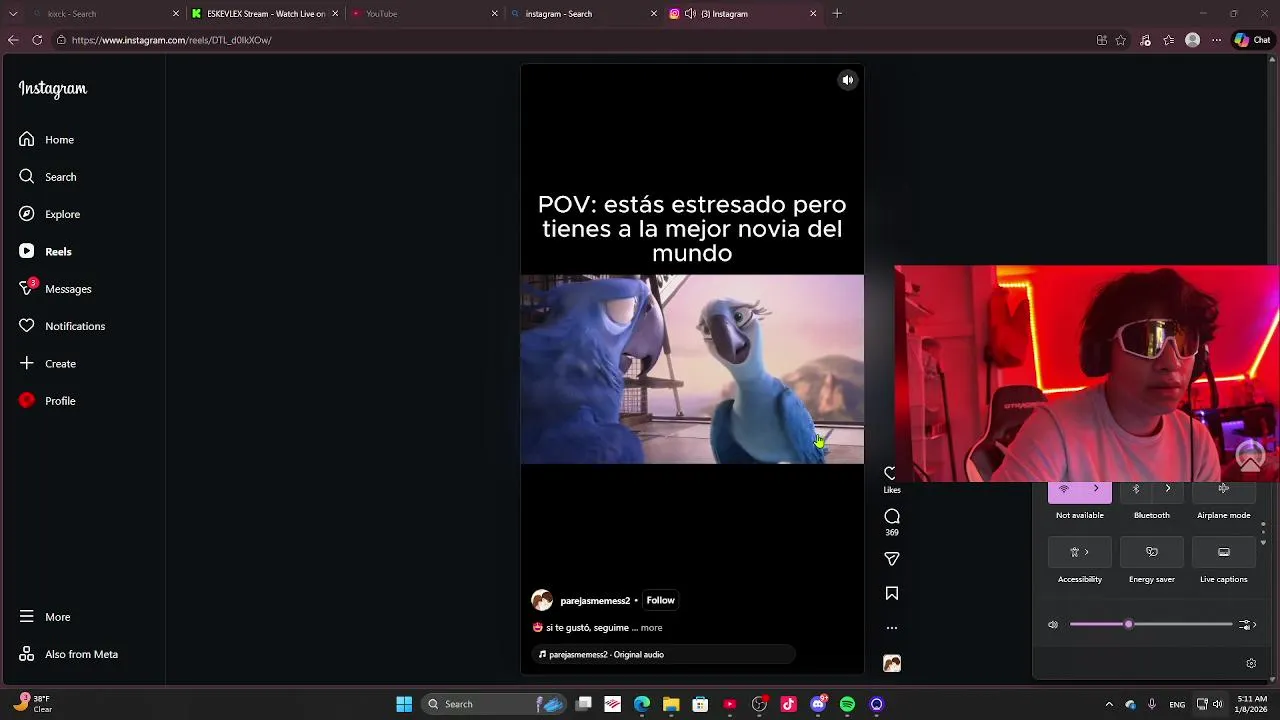Open Spotify from the taskbar
This screenshot has width=1280, height=720.
click(848, 704)
